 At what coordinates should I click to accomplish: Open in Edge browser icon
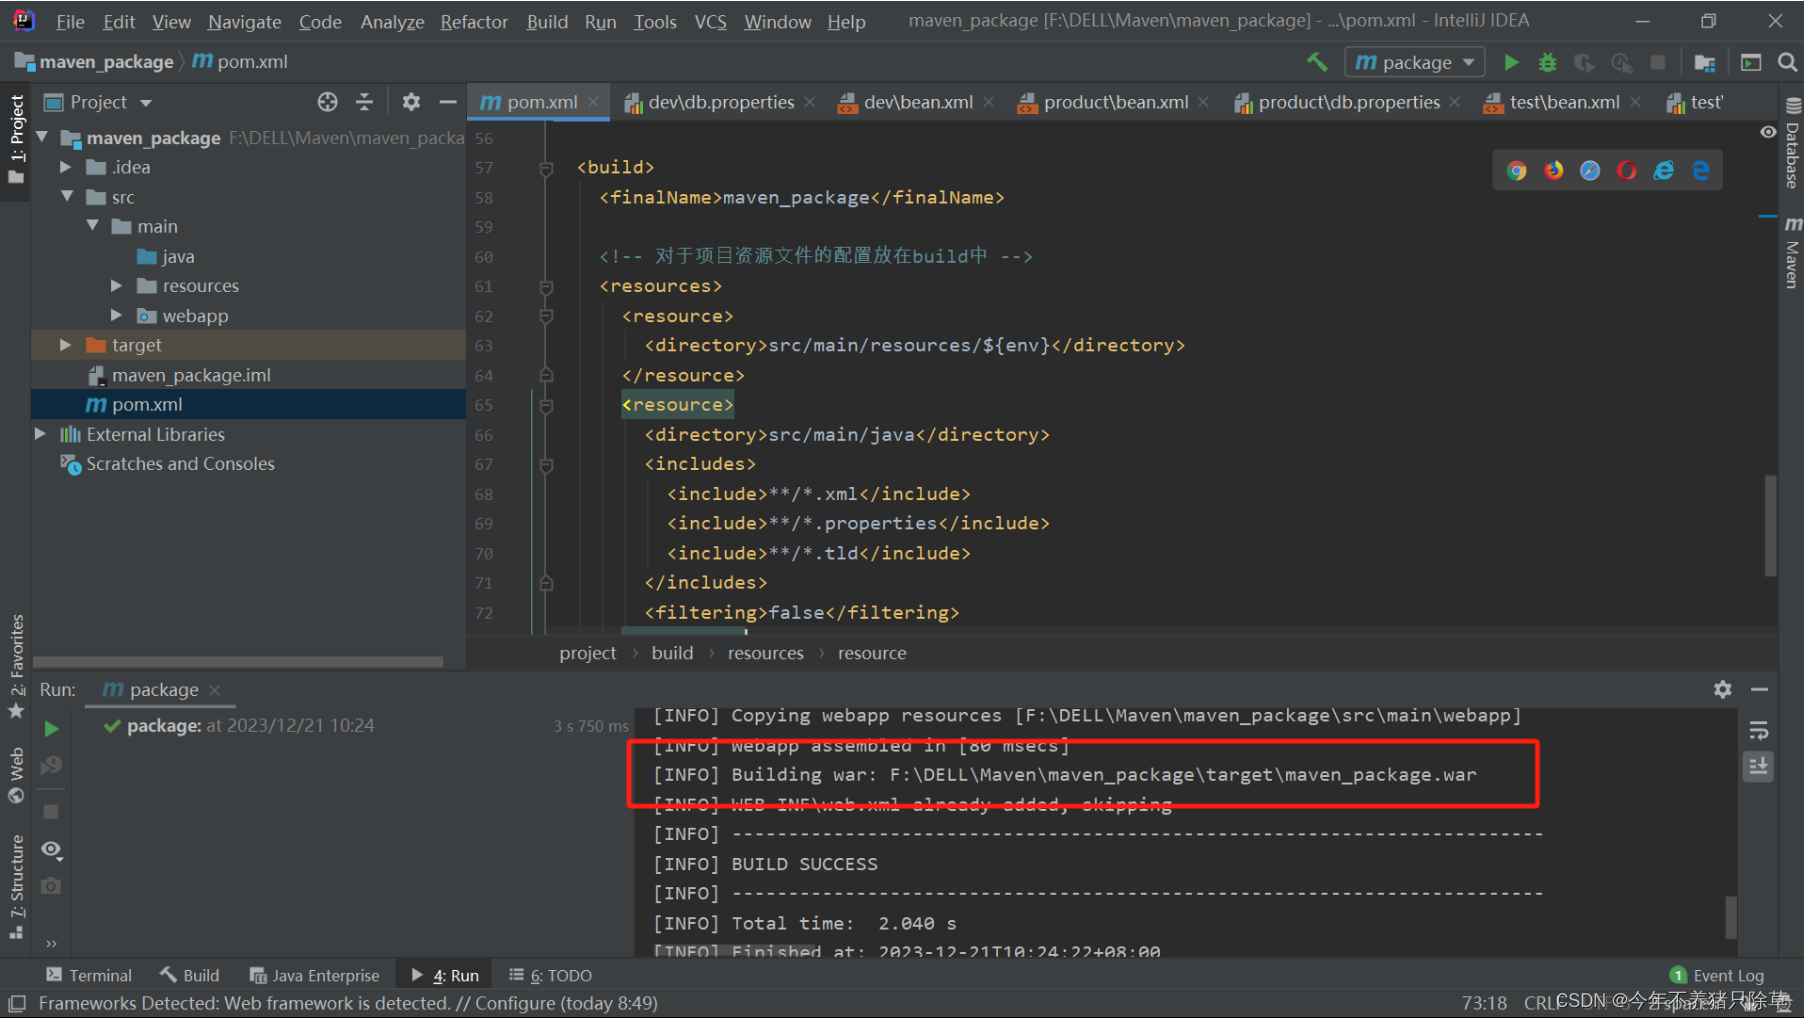(x=1701, y=171)
